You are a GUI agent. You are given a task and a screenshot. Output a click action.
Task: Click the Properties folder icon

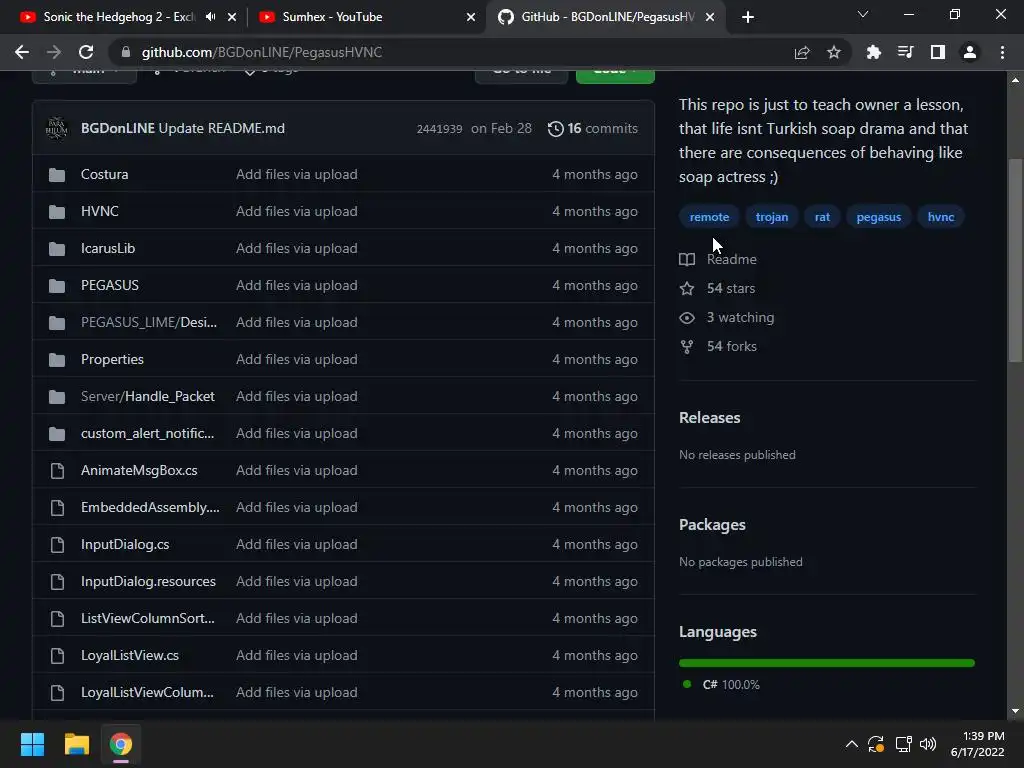point(57,359)
